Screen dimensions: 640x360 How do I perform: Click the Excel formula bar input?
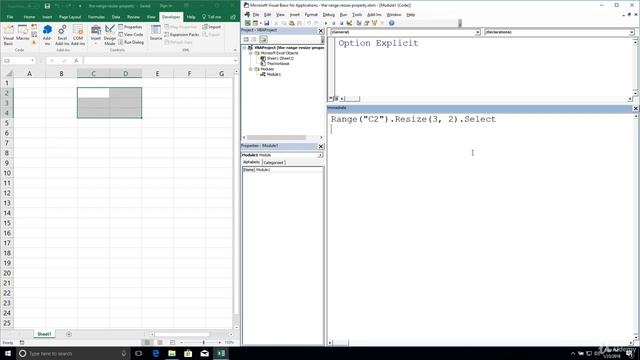pyautogui.click(x=158, y=60)
